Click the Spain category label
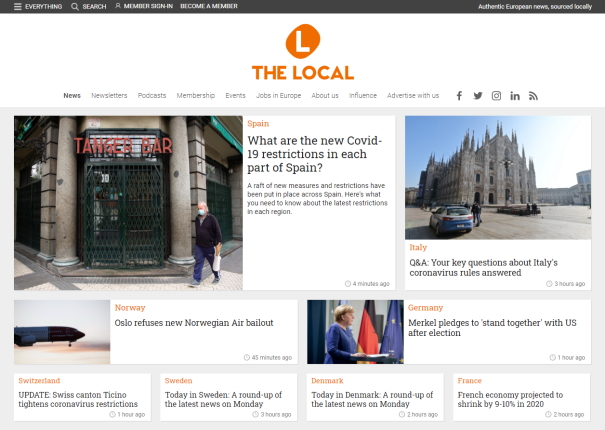Image resolution: width=605 pixels, height=430 pixels. pos(258,124)
